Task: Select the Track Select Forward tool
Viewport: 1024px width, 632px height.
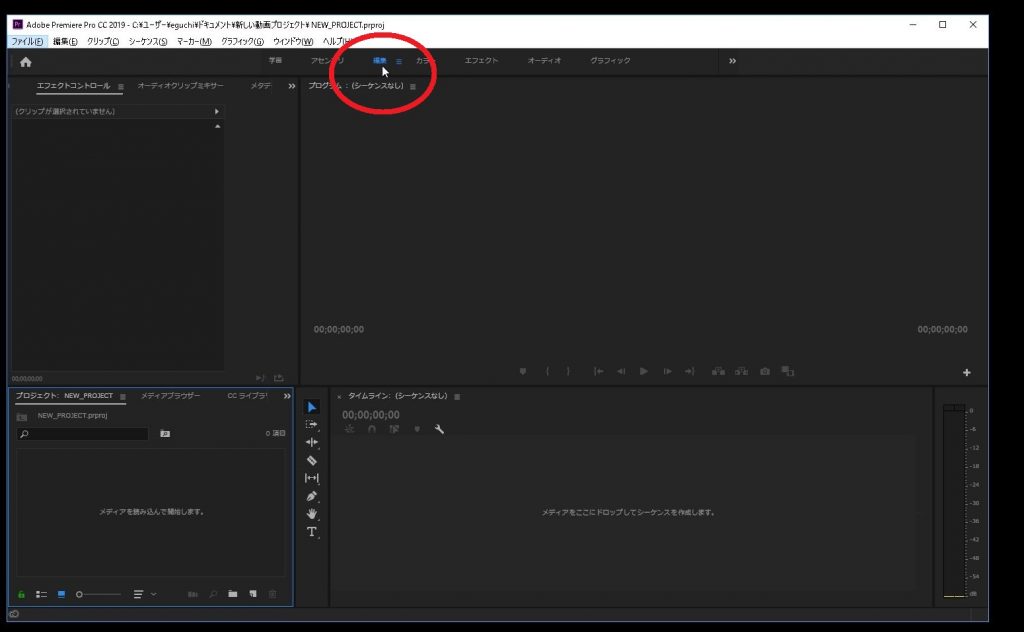Action: (311, 424)
